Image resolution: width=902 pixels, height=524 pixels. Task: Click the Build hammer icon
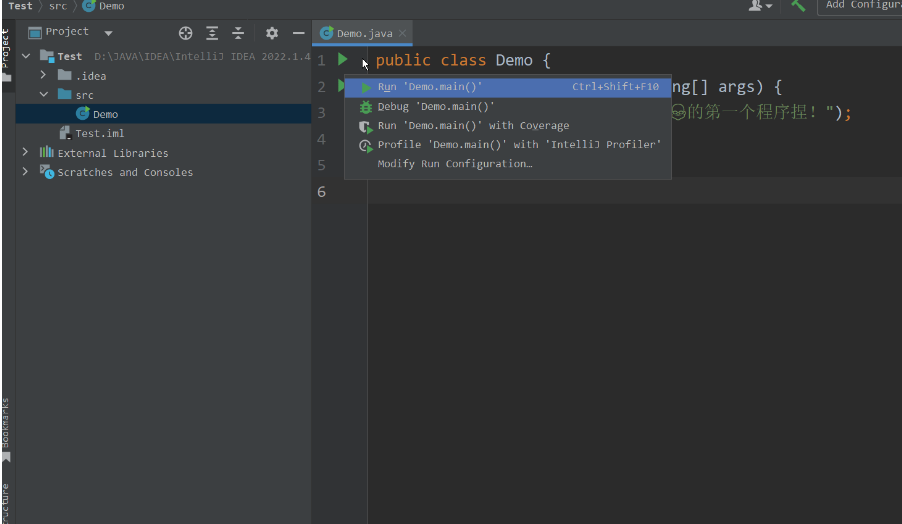(797, 6)
